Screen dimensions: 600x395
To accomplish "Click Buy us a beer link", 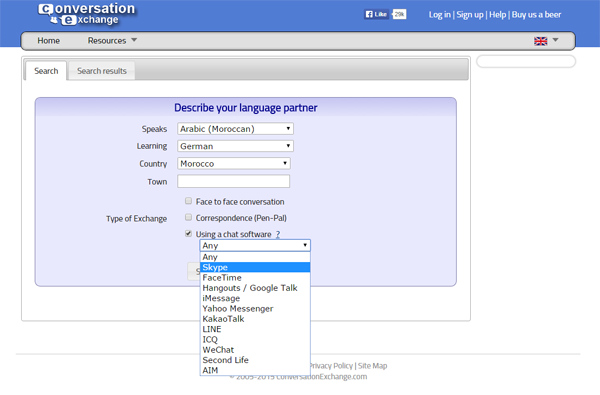I will [536, 15].
